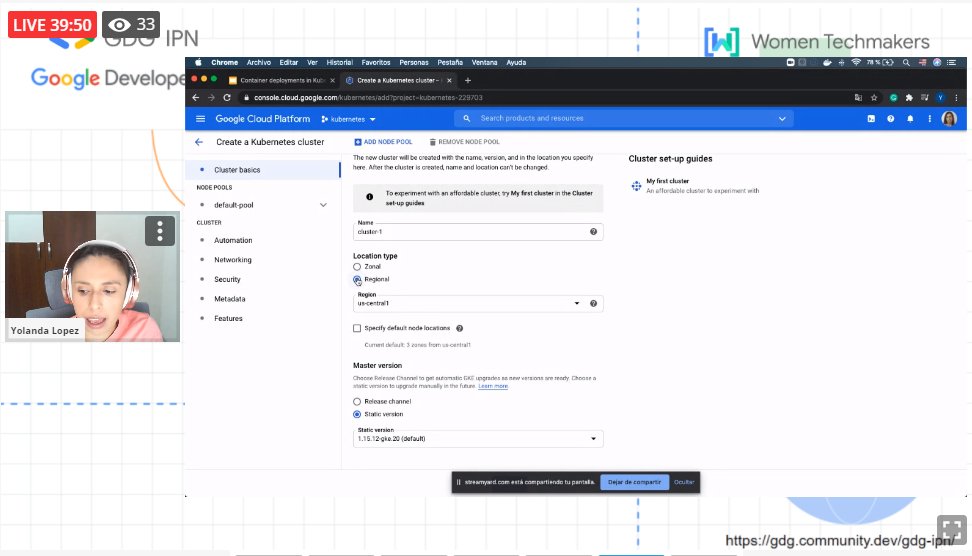Viewport: 972px width, 556px height.
Task: Click the help icon beside Region dropdown
Action: pos(593,304)
